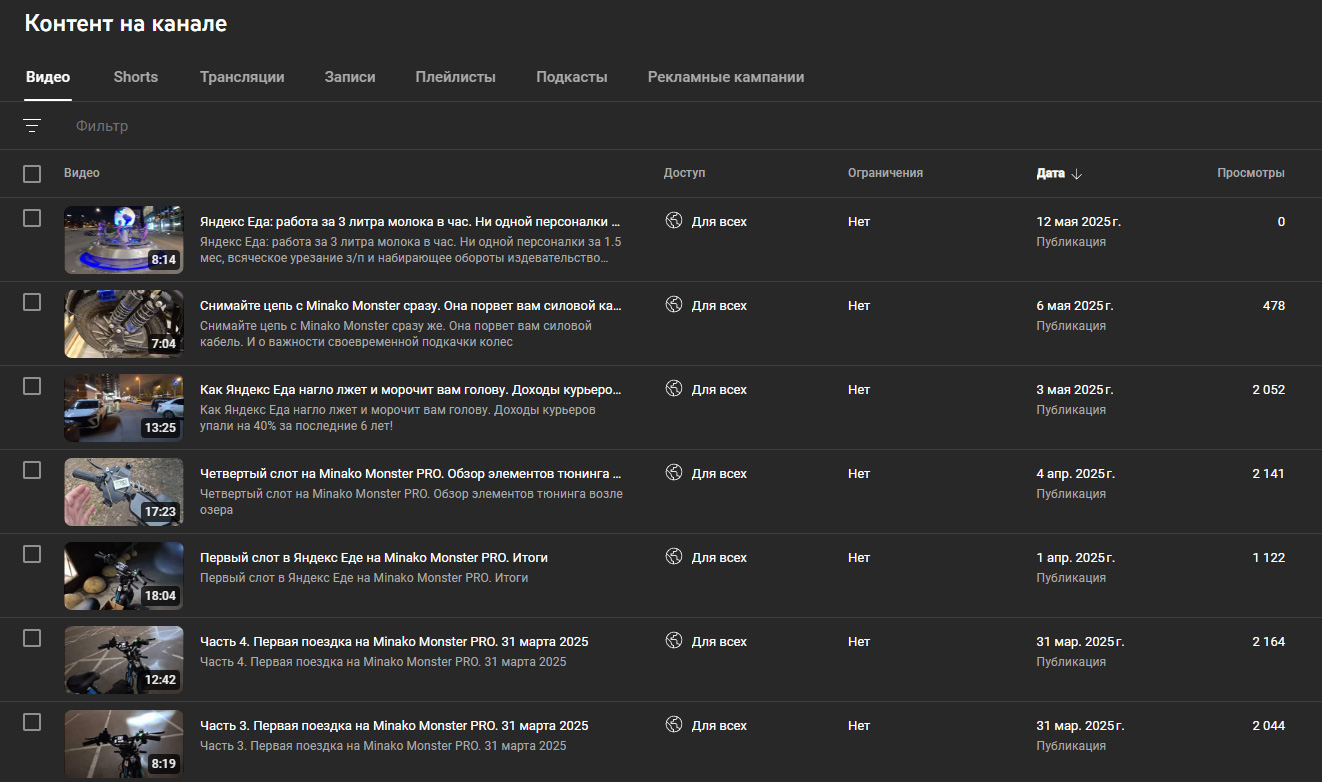
Task: Check the "Как Яндекс Еда нагло лжет" video
Action: tap(32, 386)
